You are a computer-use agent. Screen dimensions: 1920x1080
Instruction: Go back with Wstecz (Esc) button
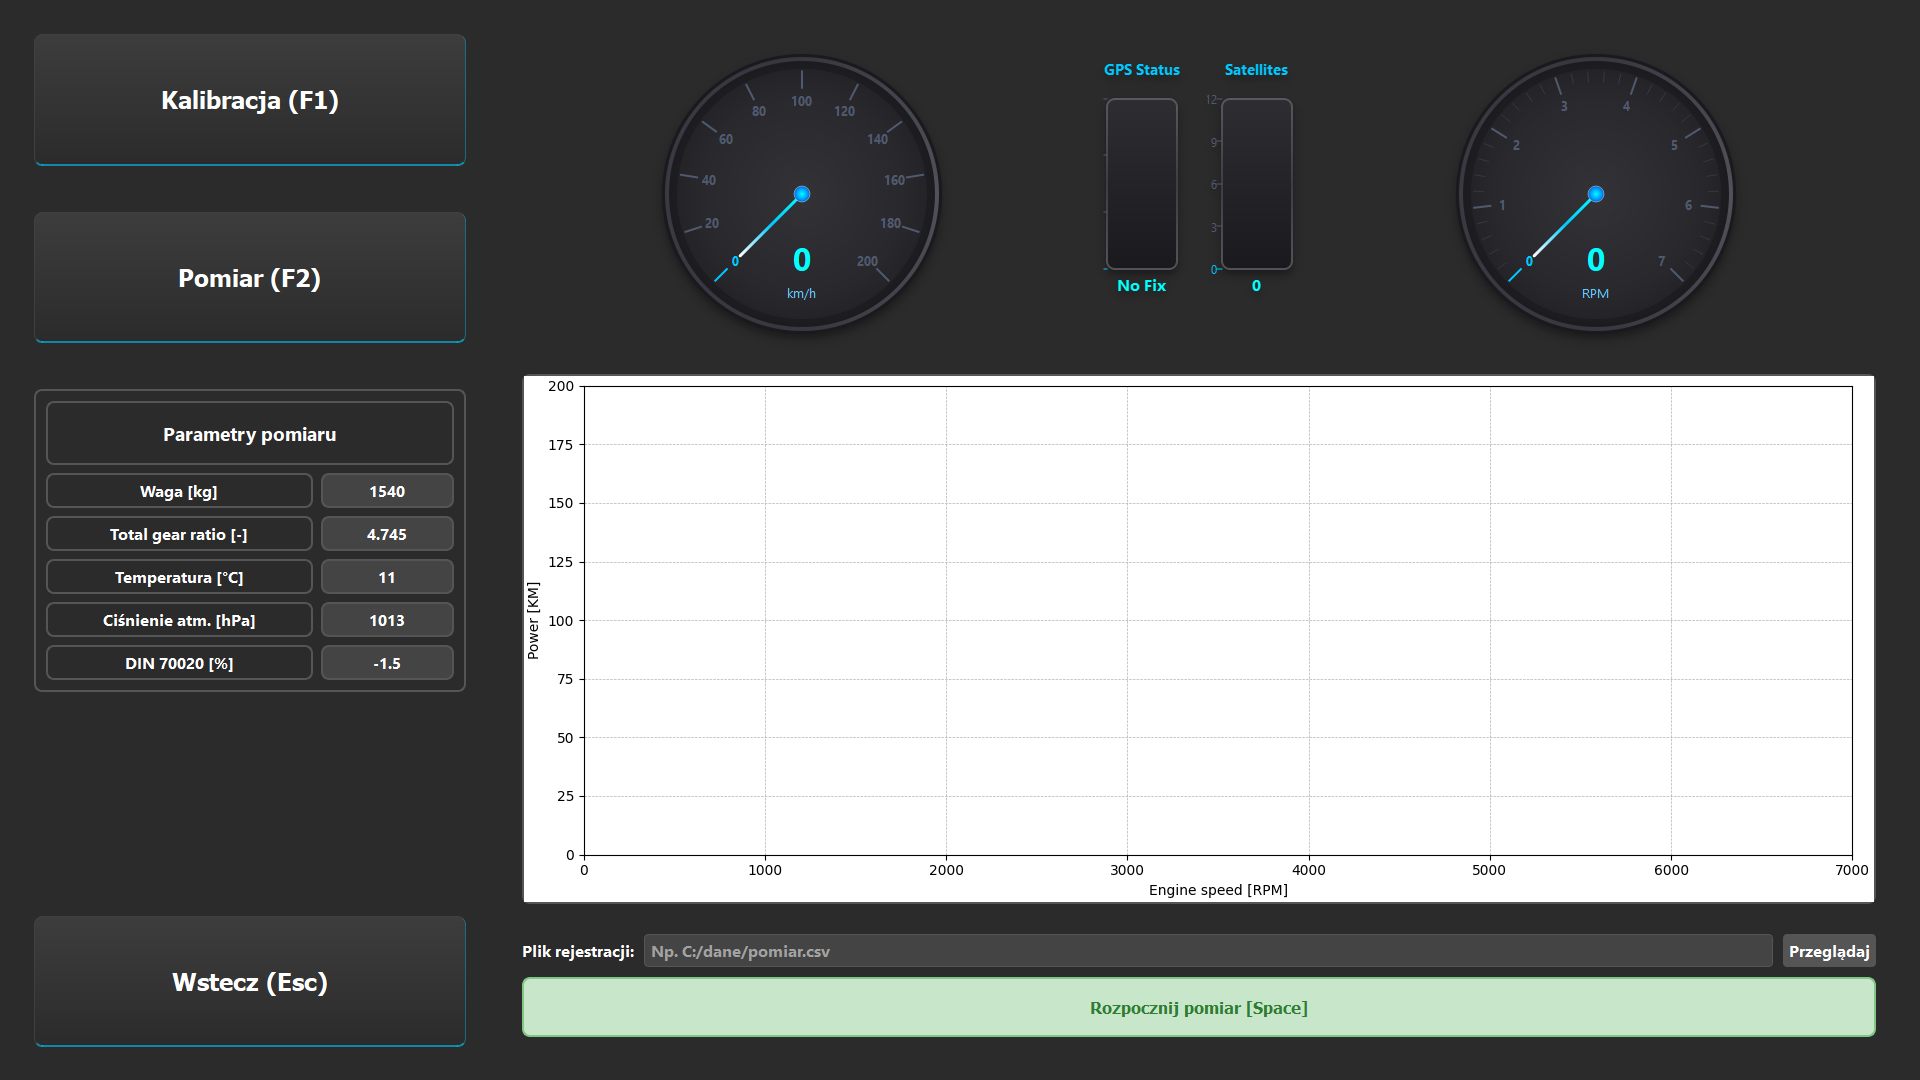tap(250, 982)
